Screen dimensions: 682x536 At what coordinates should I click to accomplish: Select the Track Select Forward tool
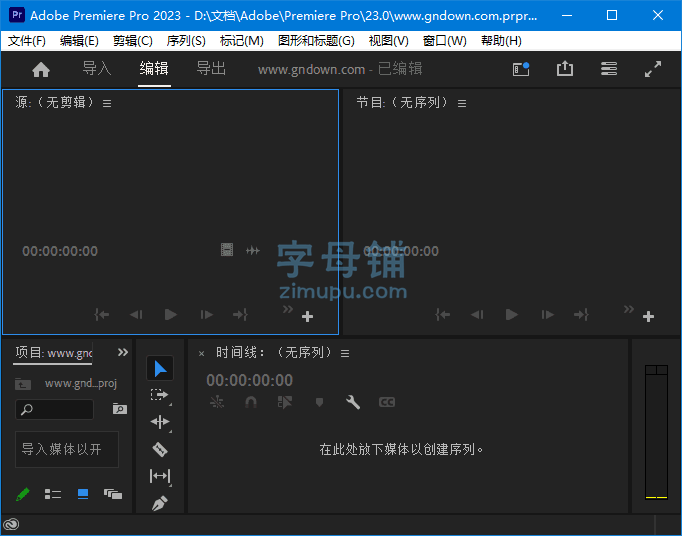click(160, 395)
